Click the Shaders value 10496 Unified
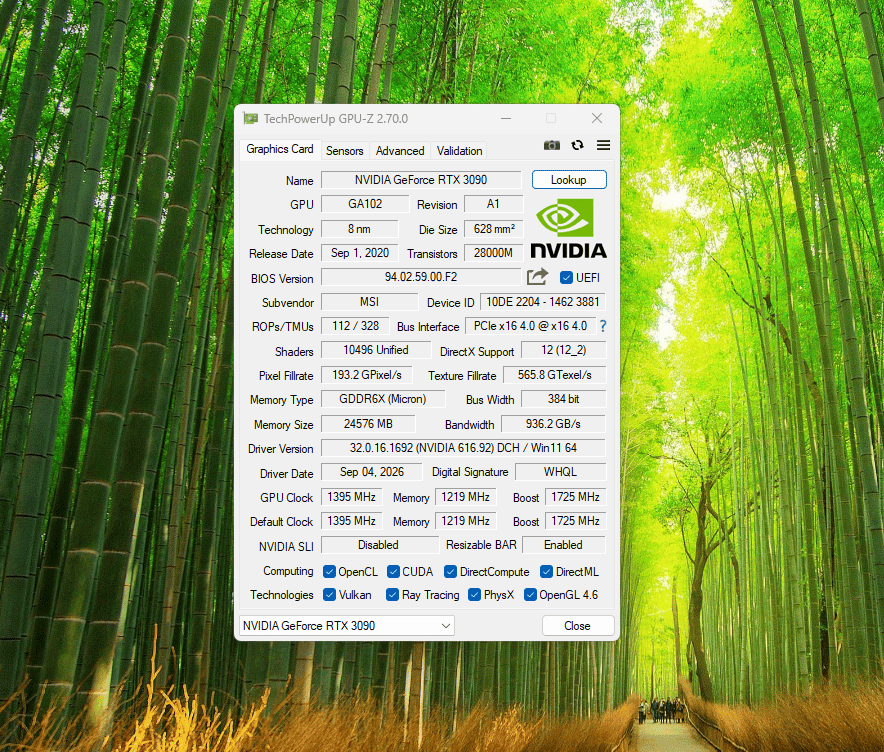The height and width of the screenshot is (752, 884). (x=376, y=350)
